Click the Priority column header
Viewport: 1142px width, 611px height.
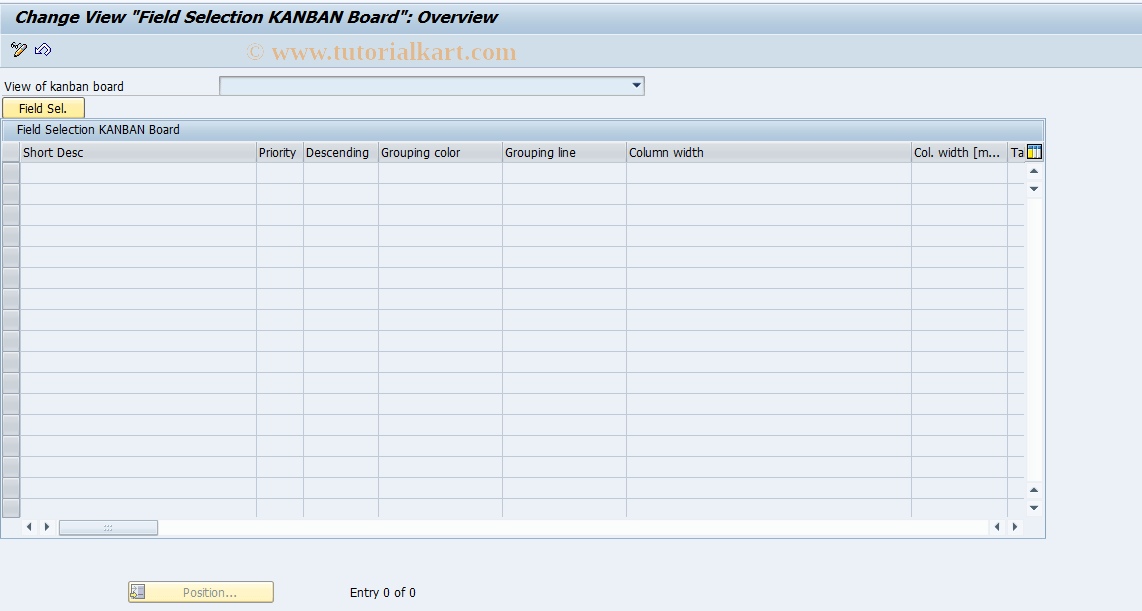[x=277, y=152]
